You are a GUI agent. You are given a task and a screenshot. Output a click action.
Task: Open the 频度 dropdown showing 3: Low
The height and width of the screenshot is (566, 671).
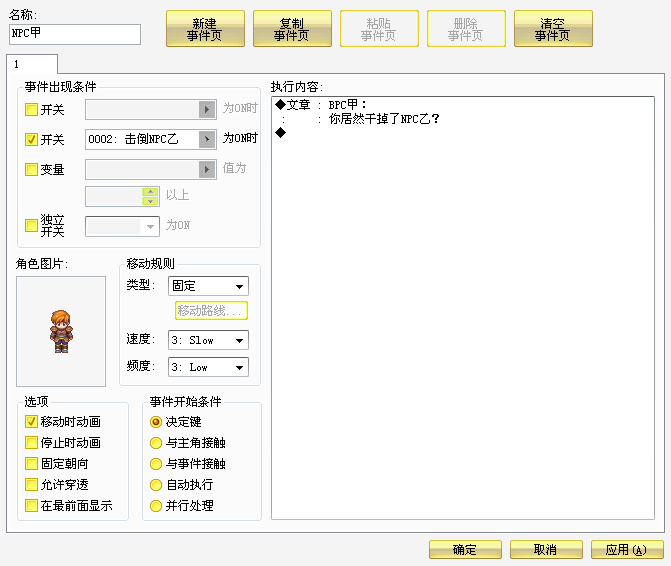tap(208, 367)
